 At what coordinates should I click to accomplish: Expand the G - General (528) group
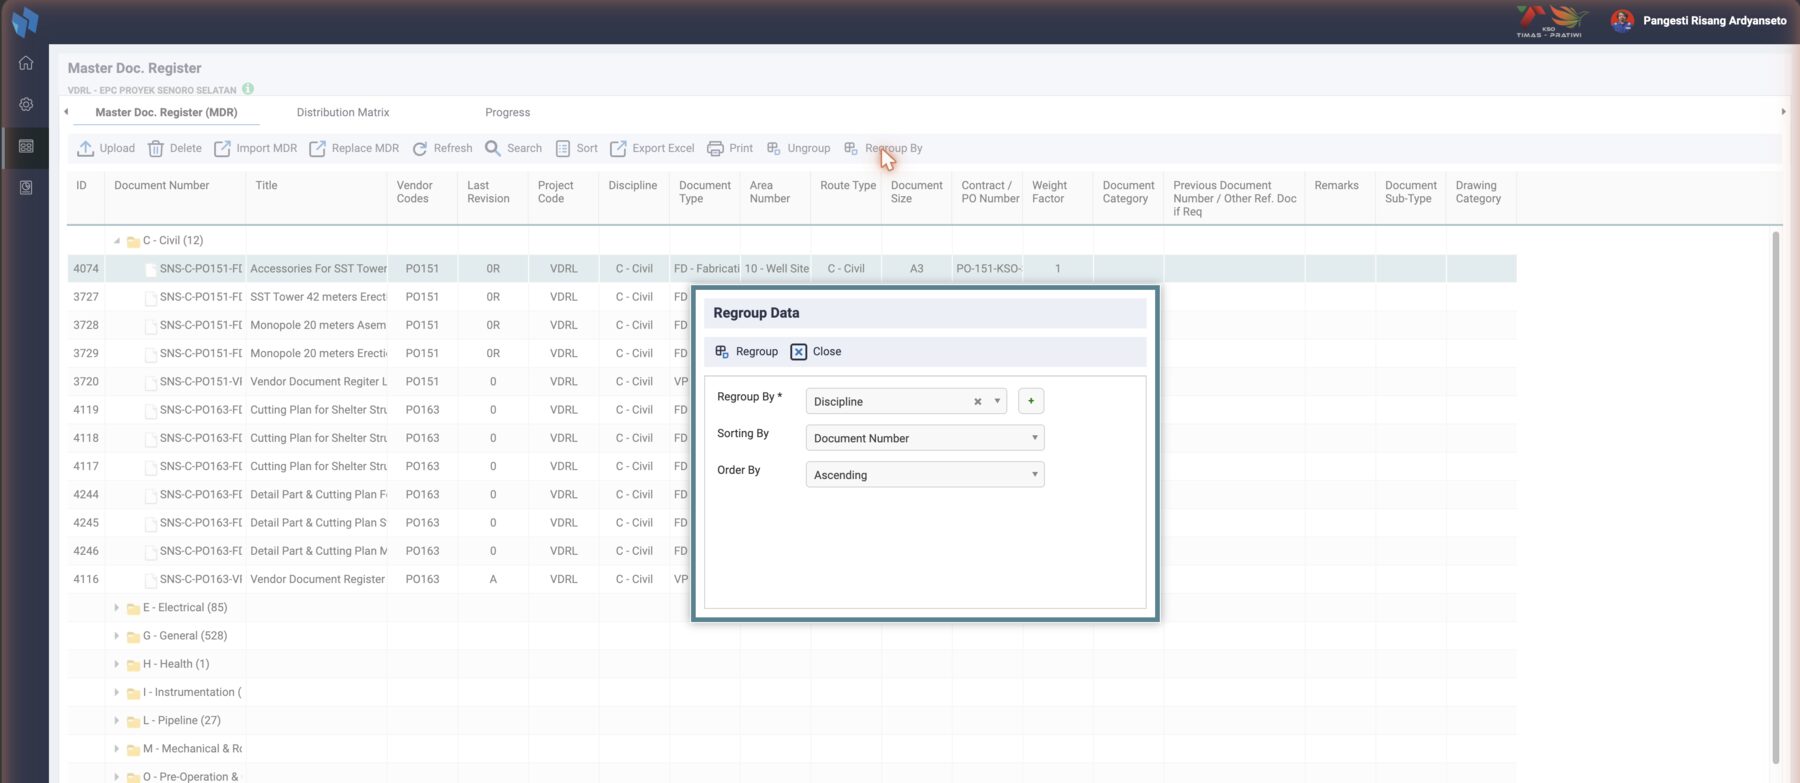(117, 636)
